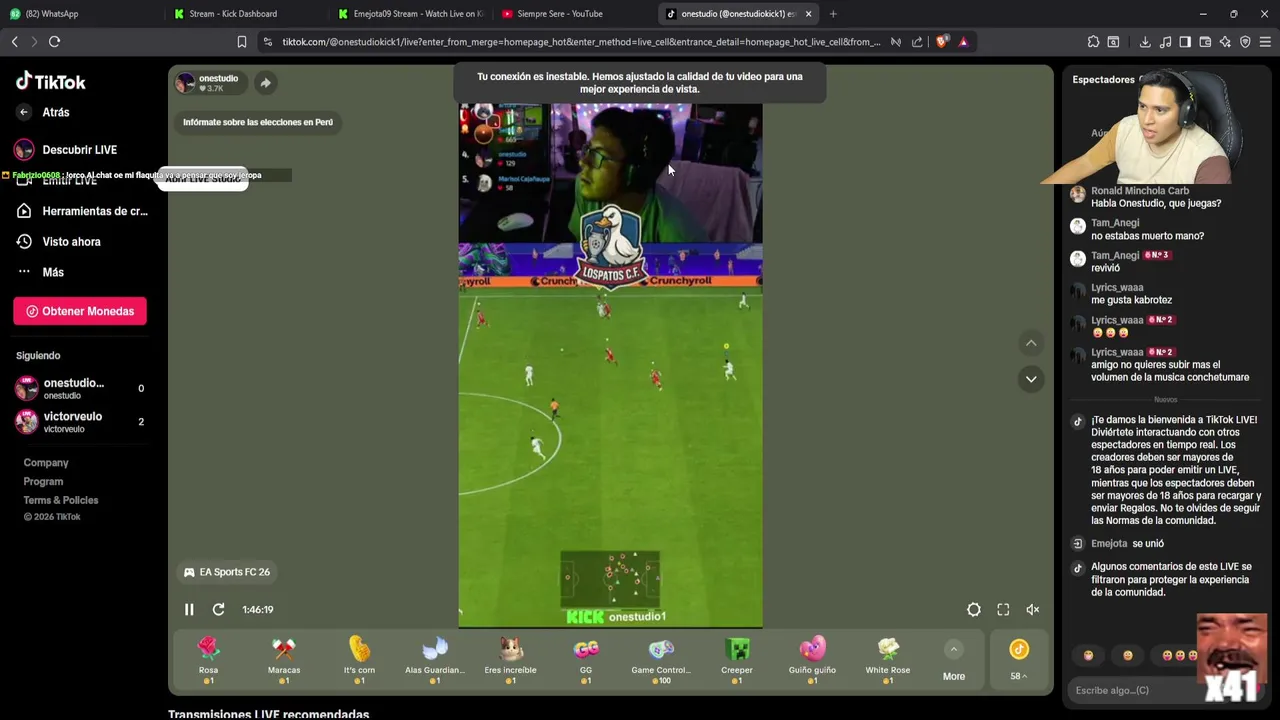Go to previous LIVE with up chevron
The height and width of the screenshot is (720, 1280).
coord(1031,343)
